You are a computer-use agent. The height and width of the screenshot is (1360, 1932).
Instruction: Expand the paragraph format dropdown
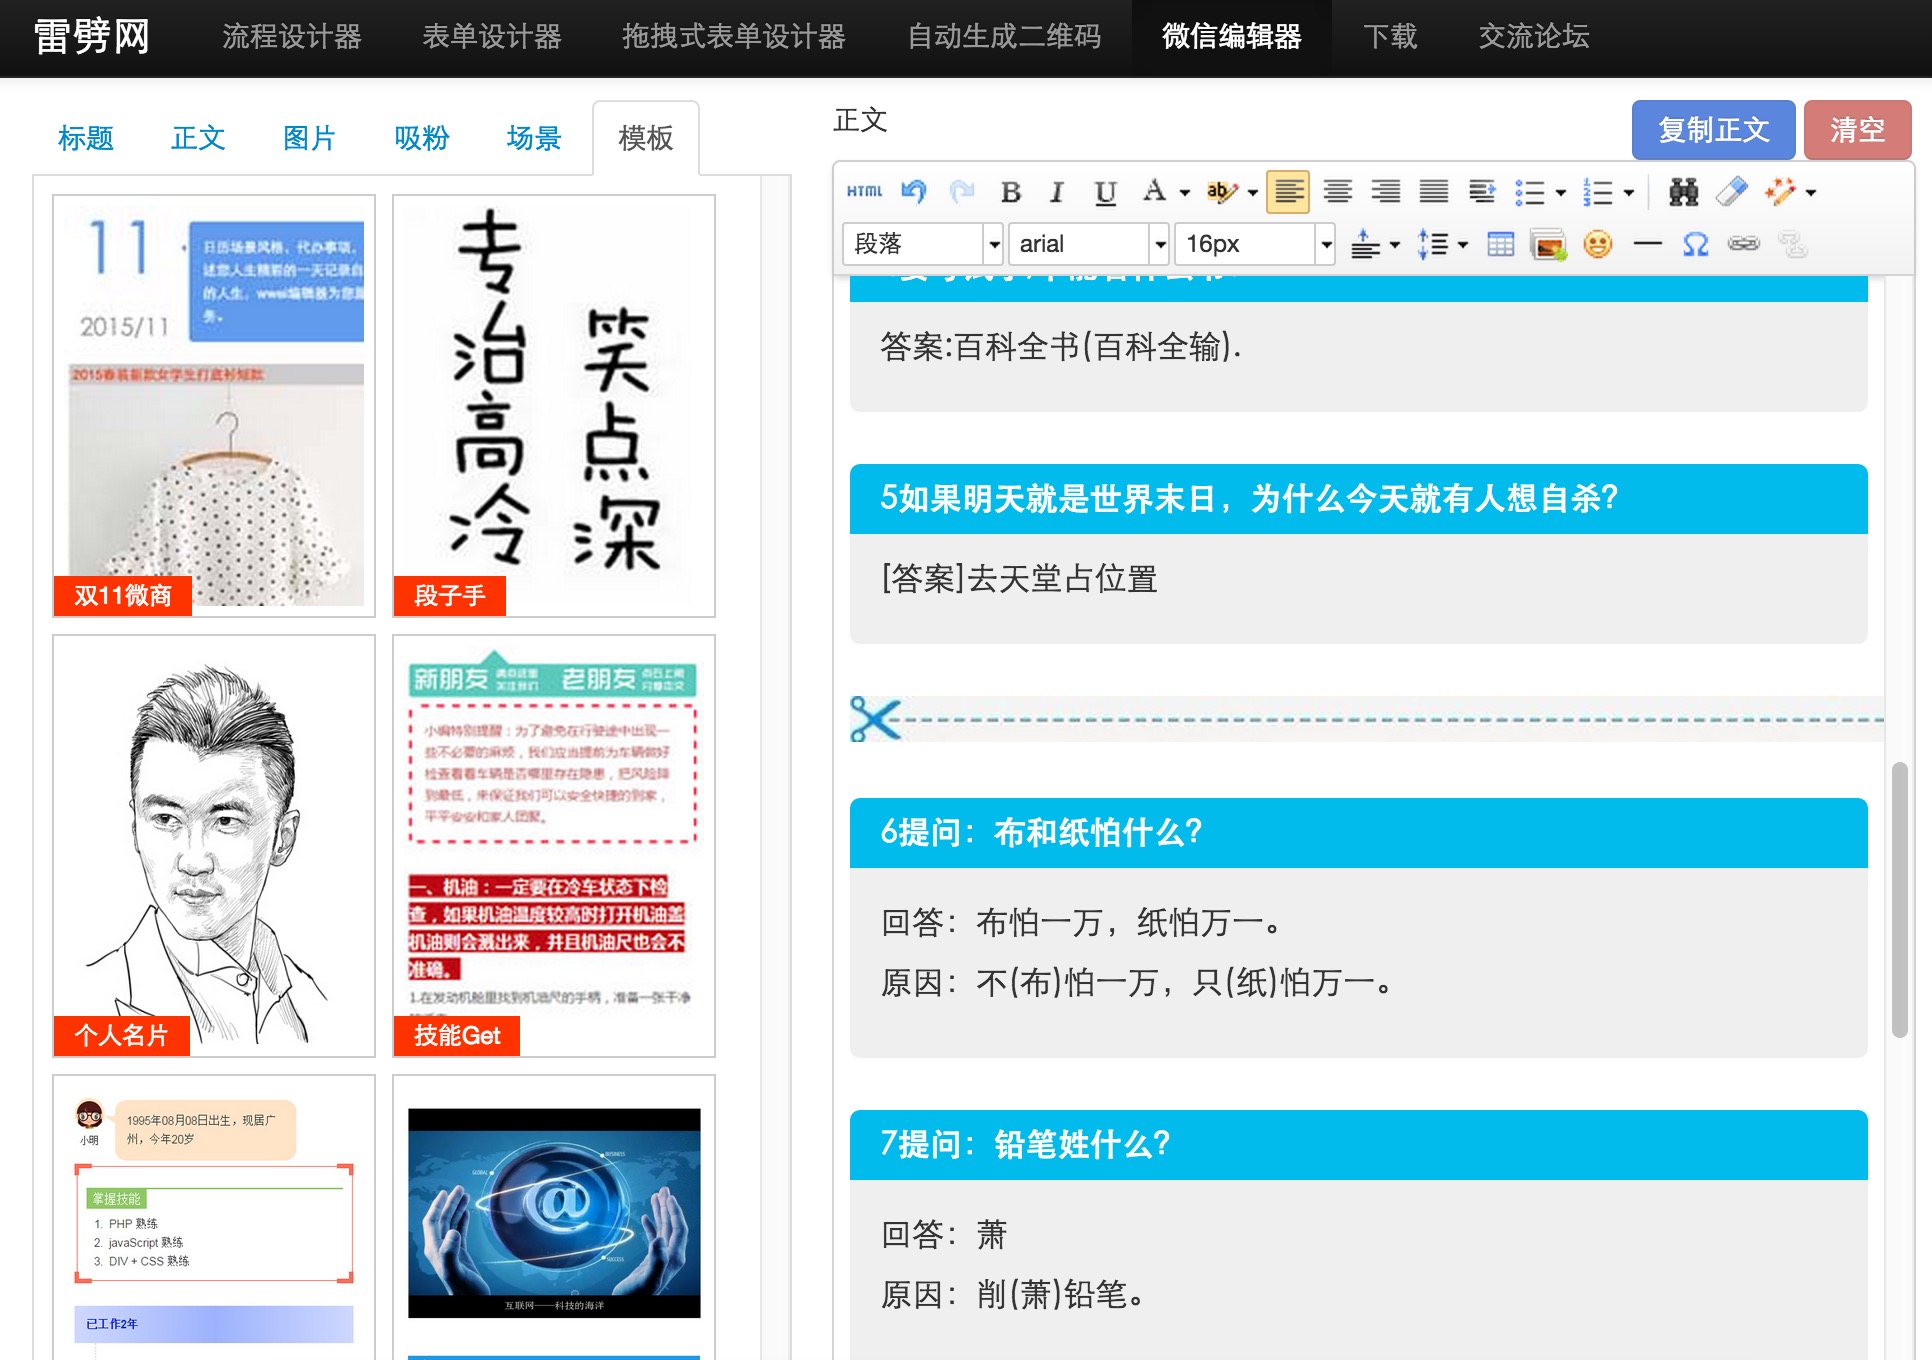point(920,244)
